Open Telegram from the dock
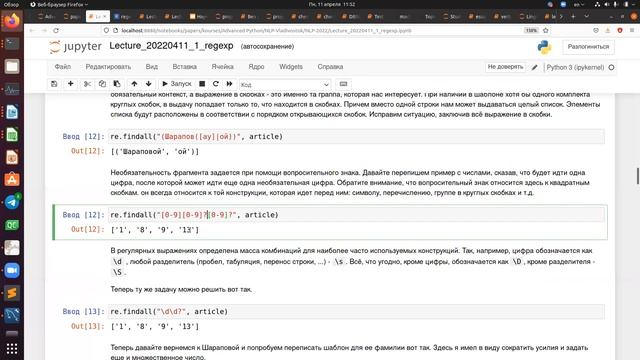This screenshot has height=360, width=640. [x=12, y=202]
